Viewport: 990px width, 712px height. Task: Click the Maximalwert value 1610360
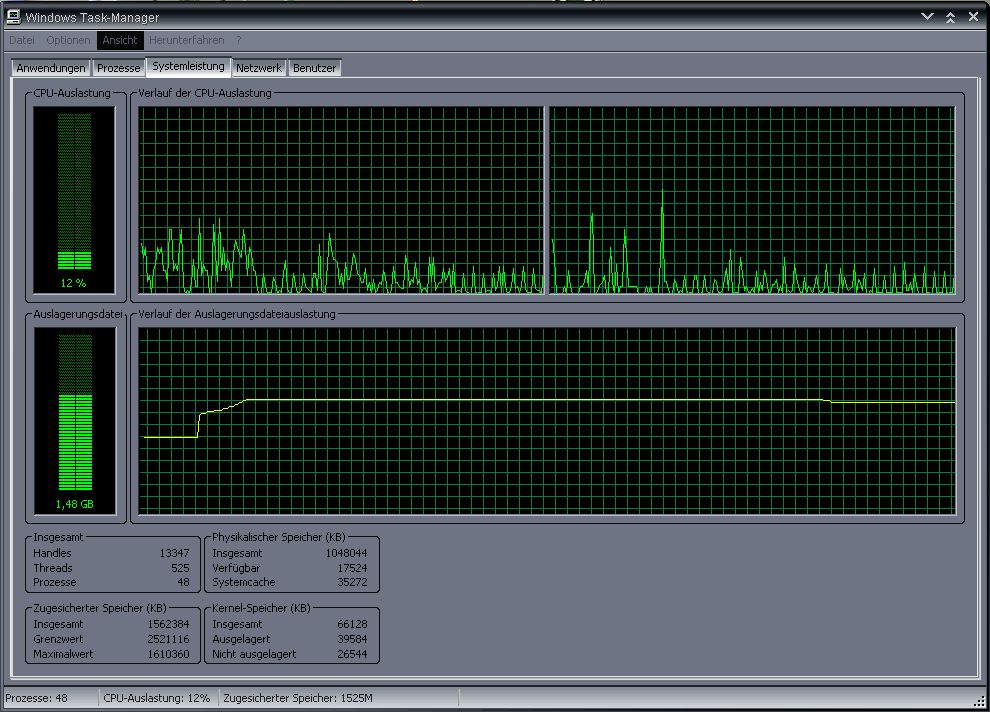click(168, 654)
